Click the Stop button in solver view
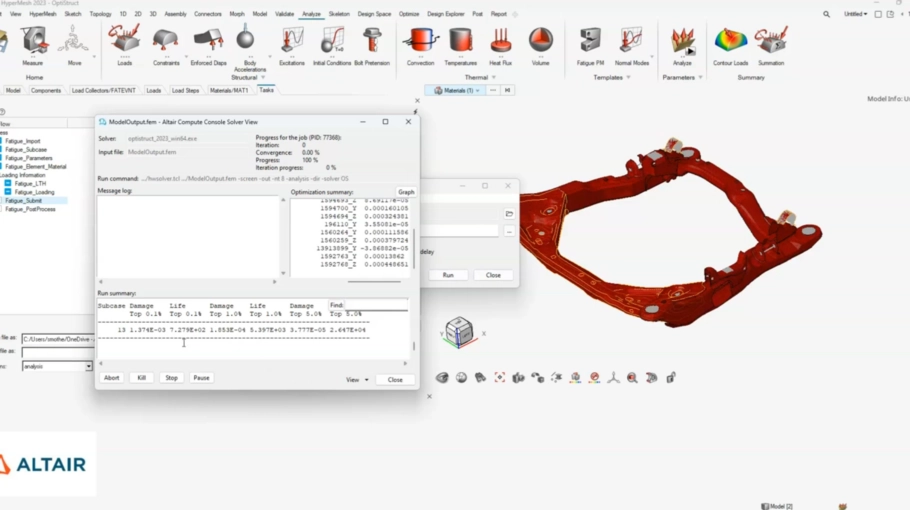The width and height of the screenshot is (910, 510). click(172, 378)
